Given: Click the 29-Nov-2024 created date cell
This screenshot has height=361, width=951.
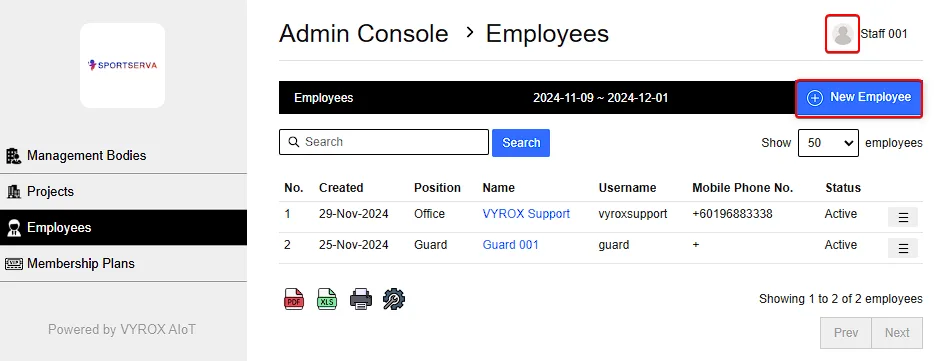Looking at the screenshot, I should coord(354,214).
